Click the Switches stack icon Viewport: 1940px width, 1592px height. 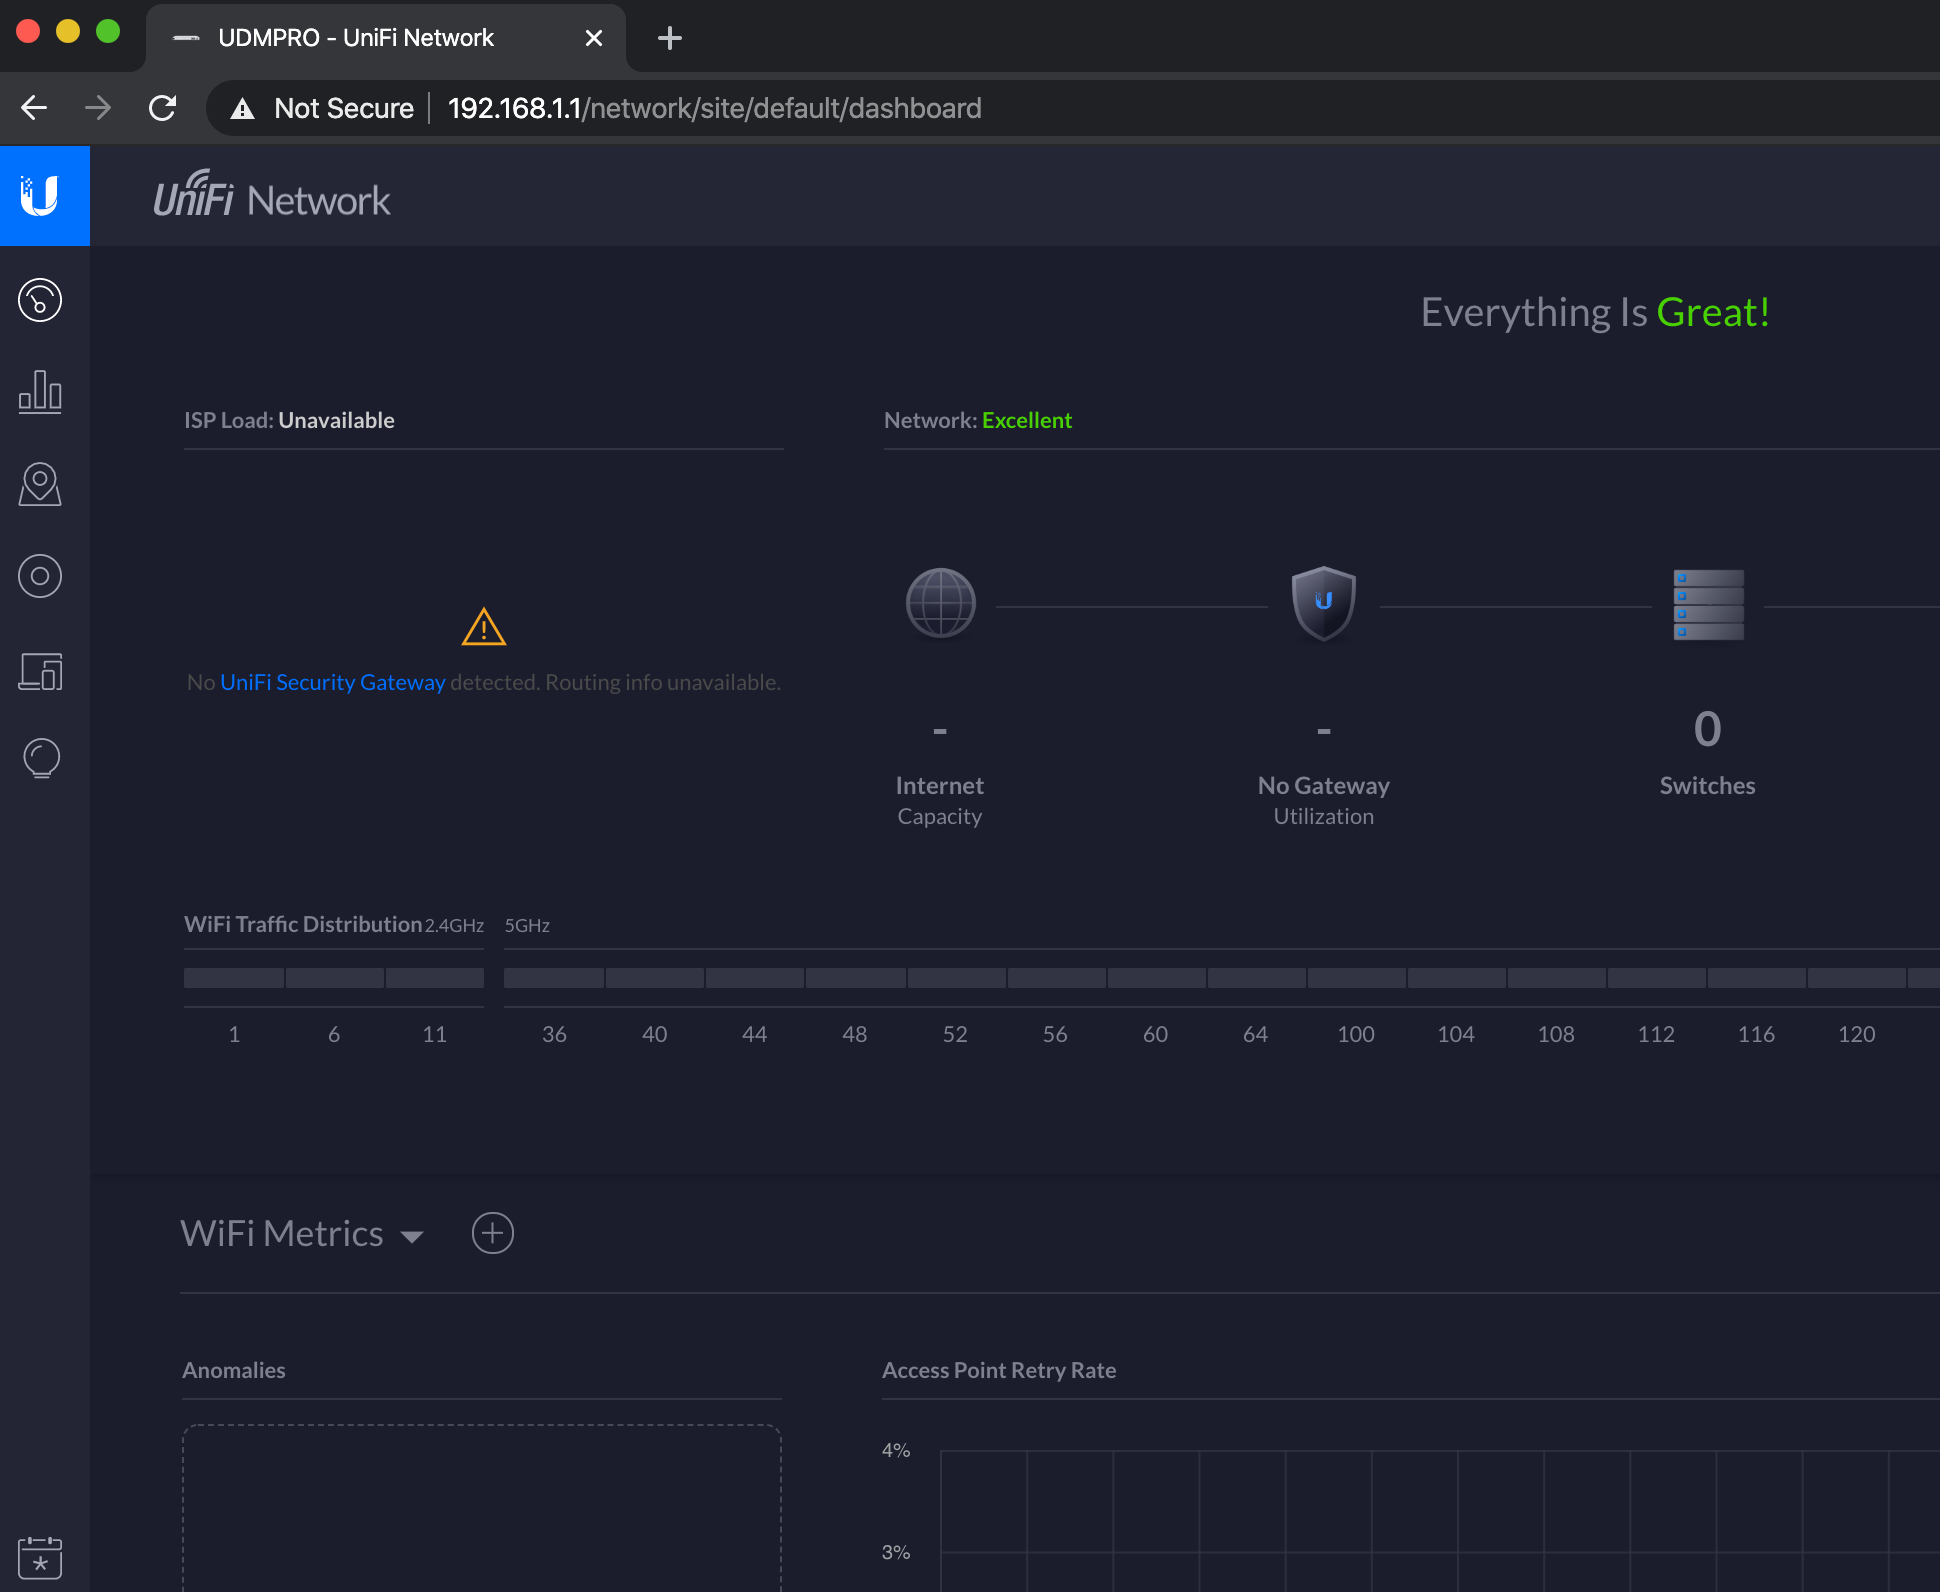pos(1708,604)
